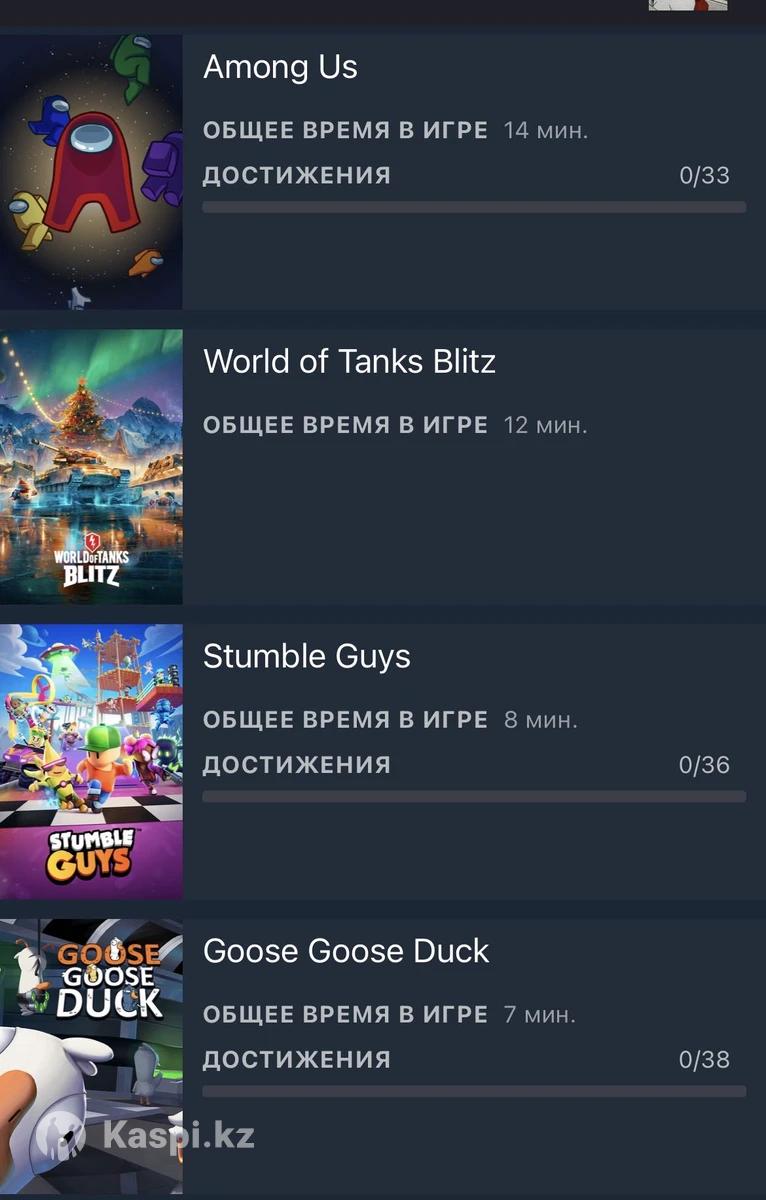This screenshot has width=766, height=1200.
Task: Tap the Among Us game title
Action: (x=280, y=67)
